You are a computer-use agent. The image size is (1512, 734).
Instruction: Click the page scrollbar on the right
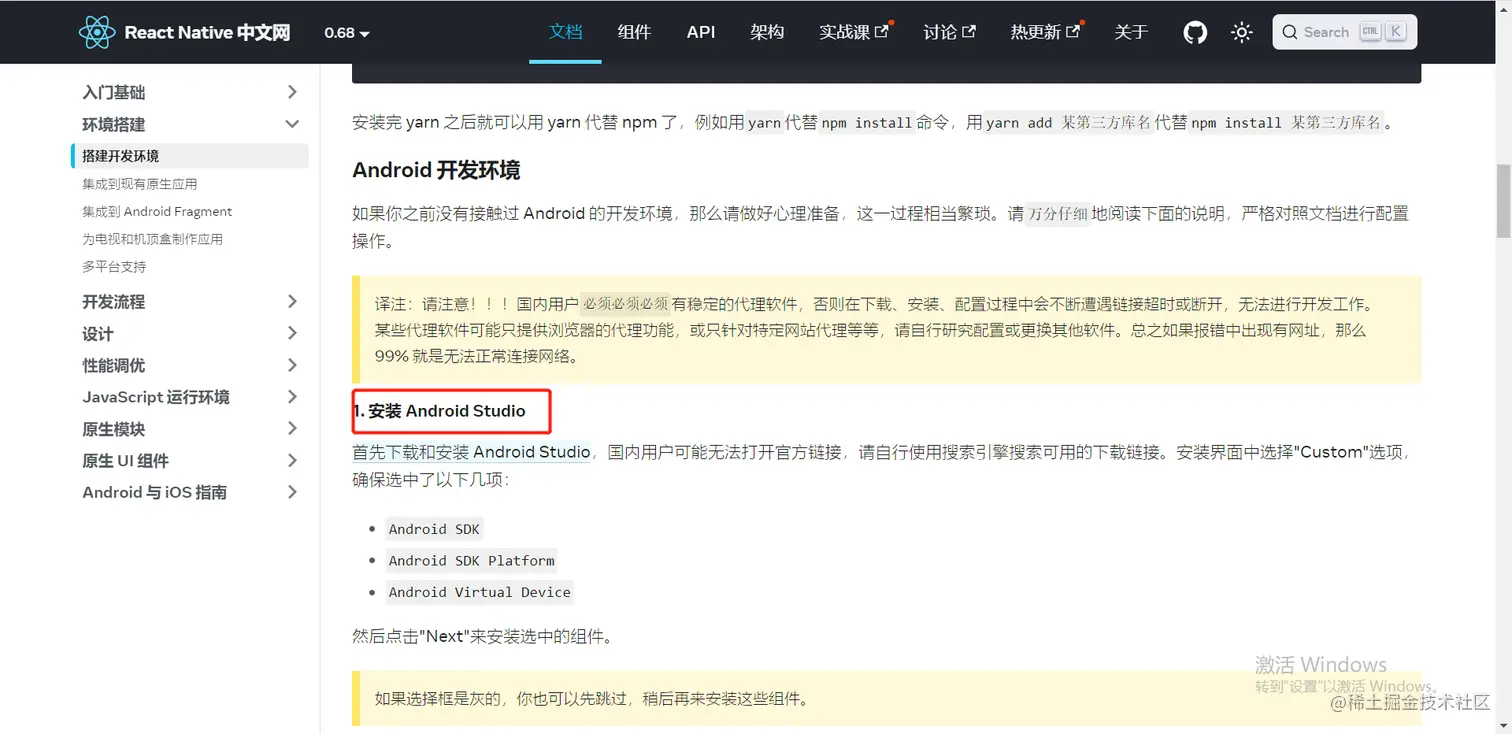click(x=1504, y=200)
